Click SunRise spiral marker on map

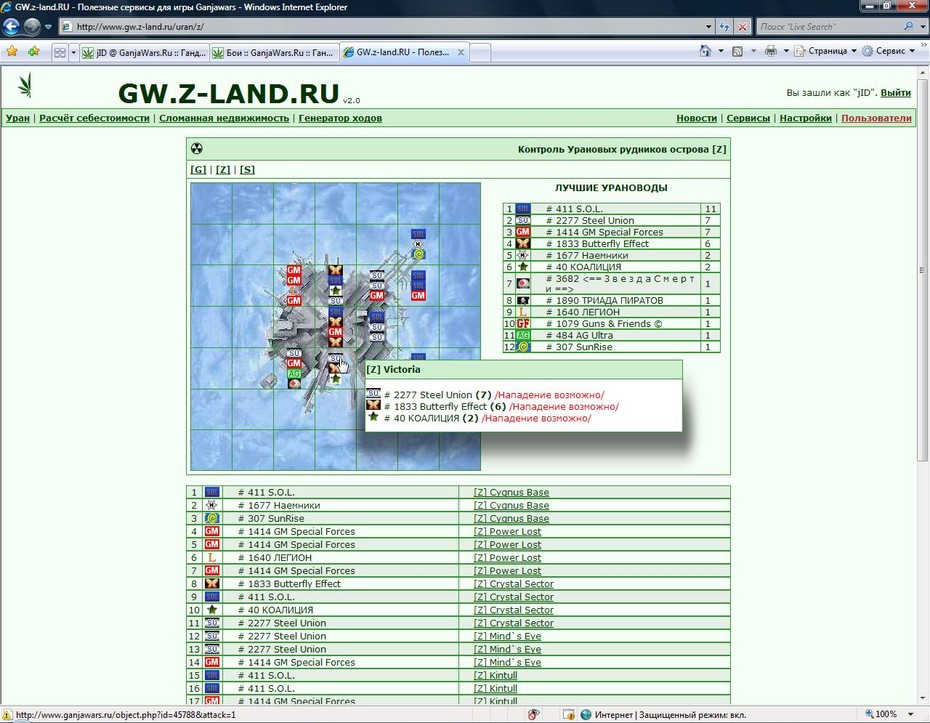(419, 254)
